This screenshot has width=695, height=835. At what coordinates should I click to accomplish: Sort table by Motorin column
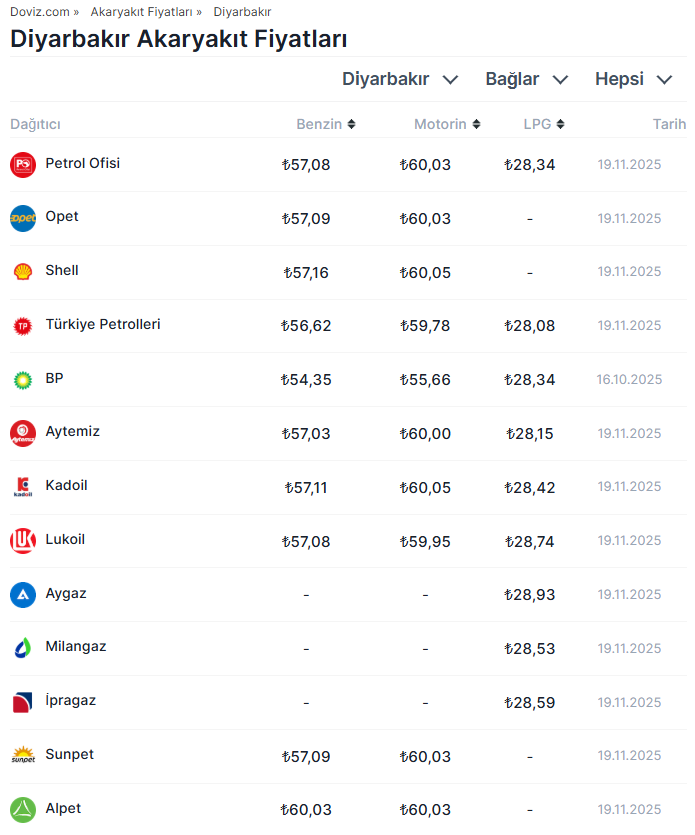pos(446,125)
